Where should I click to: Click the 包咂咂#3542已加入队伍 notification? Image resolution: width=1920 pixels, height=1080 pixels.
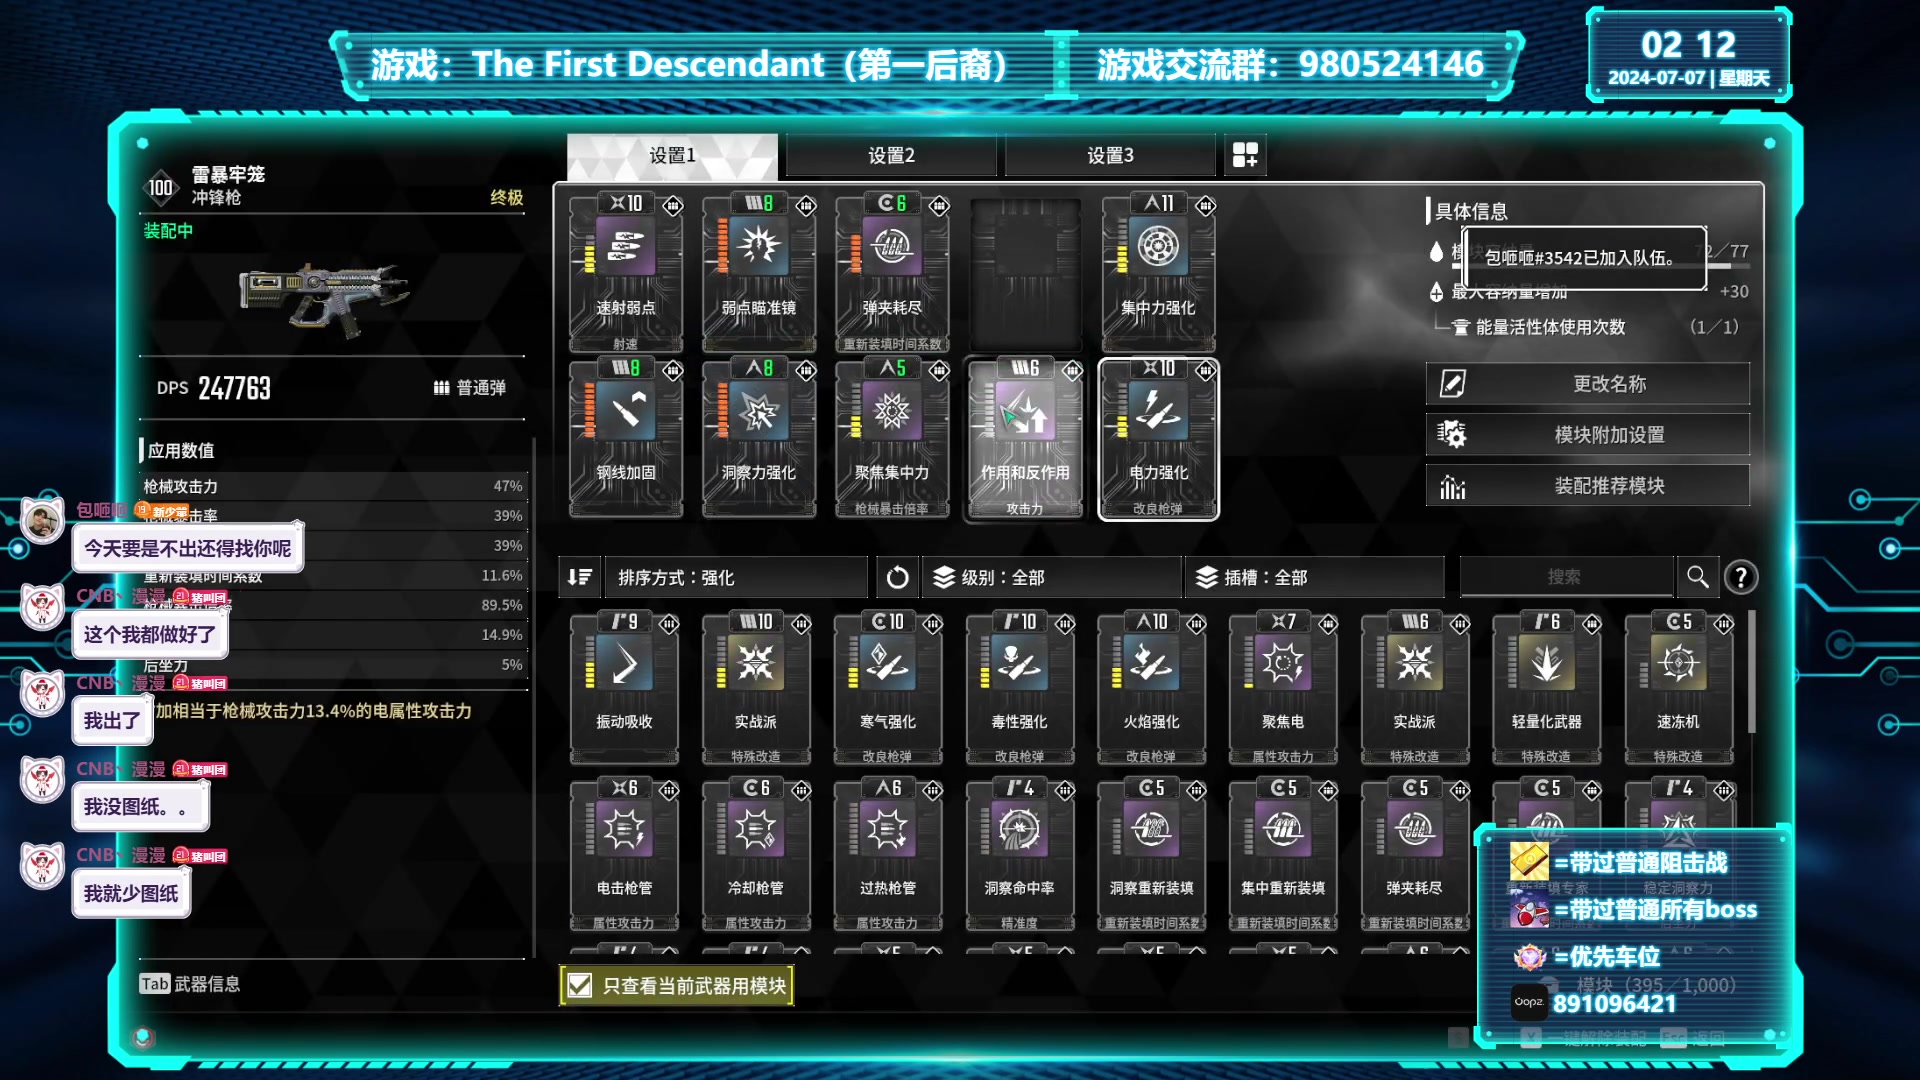point(1584,258)
